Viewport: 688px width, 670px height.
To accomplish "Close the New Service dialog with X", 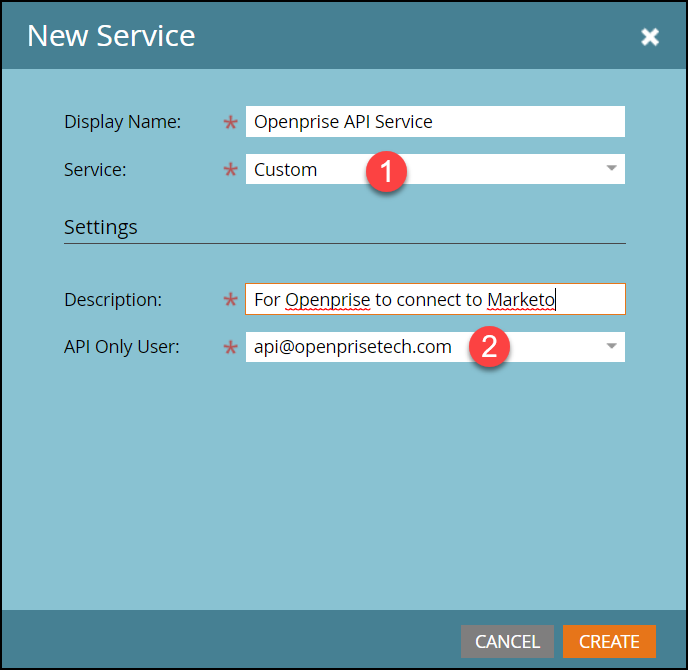I will (x=650, y=37).
